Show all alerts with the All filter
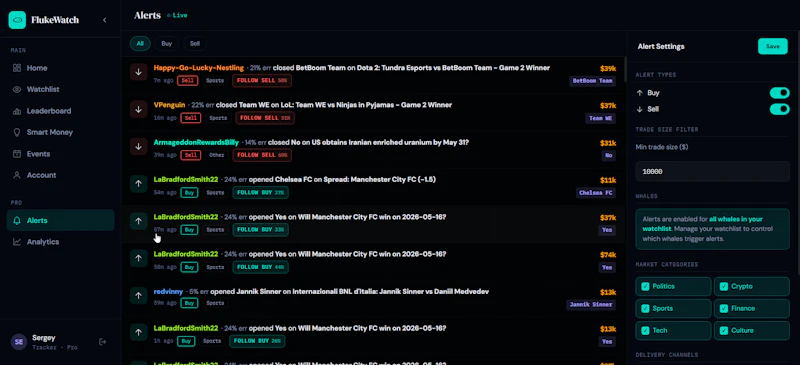800x365 pixels. pyautogui.click(x=140, y=44)
